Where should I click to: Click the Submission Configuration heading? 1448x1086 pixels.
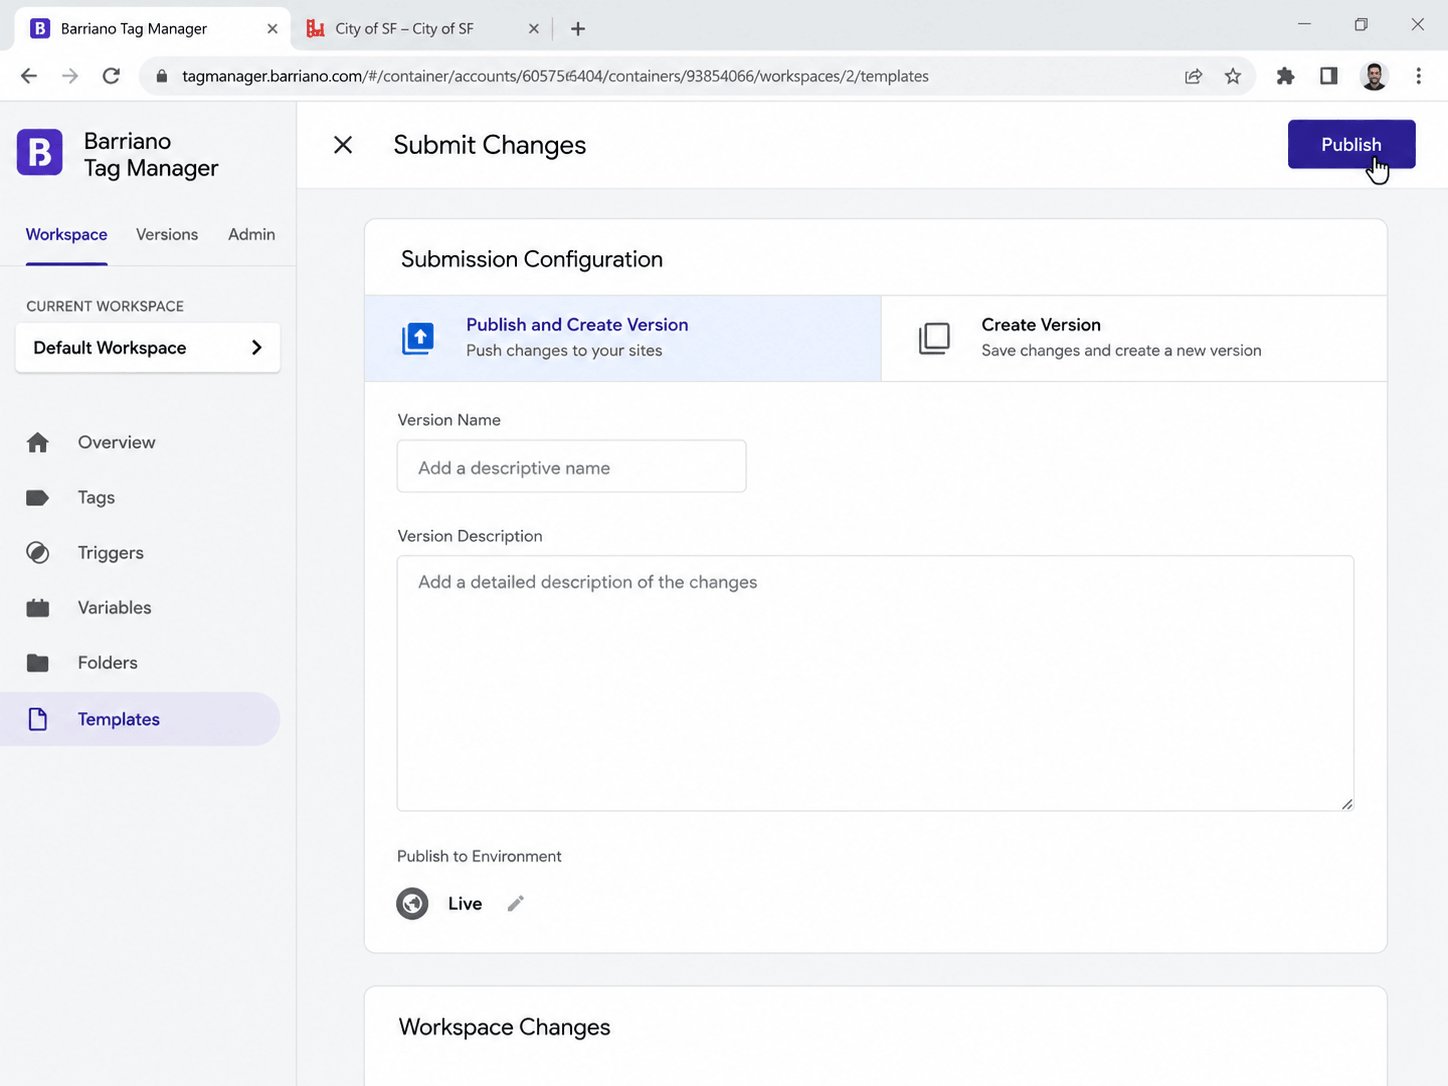pyautogui.click(x=532, y=259)
